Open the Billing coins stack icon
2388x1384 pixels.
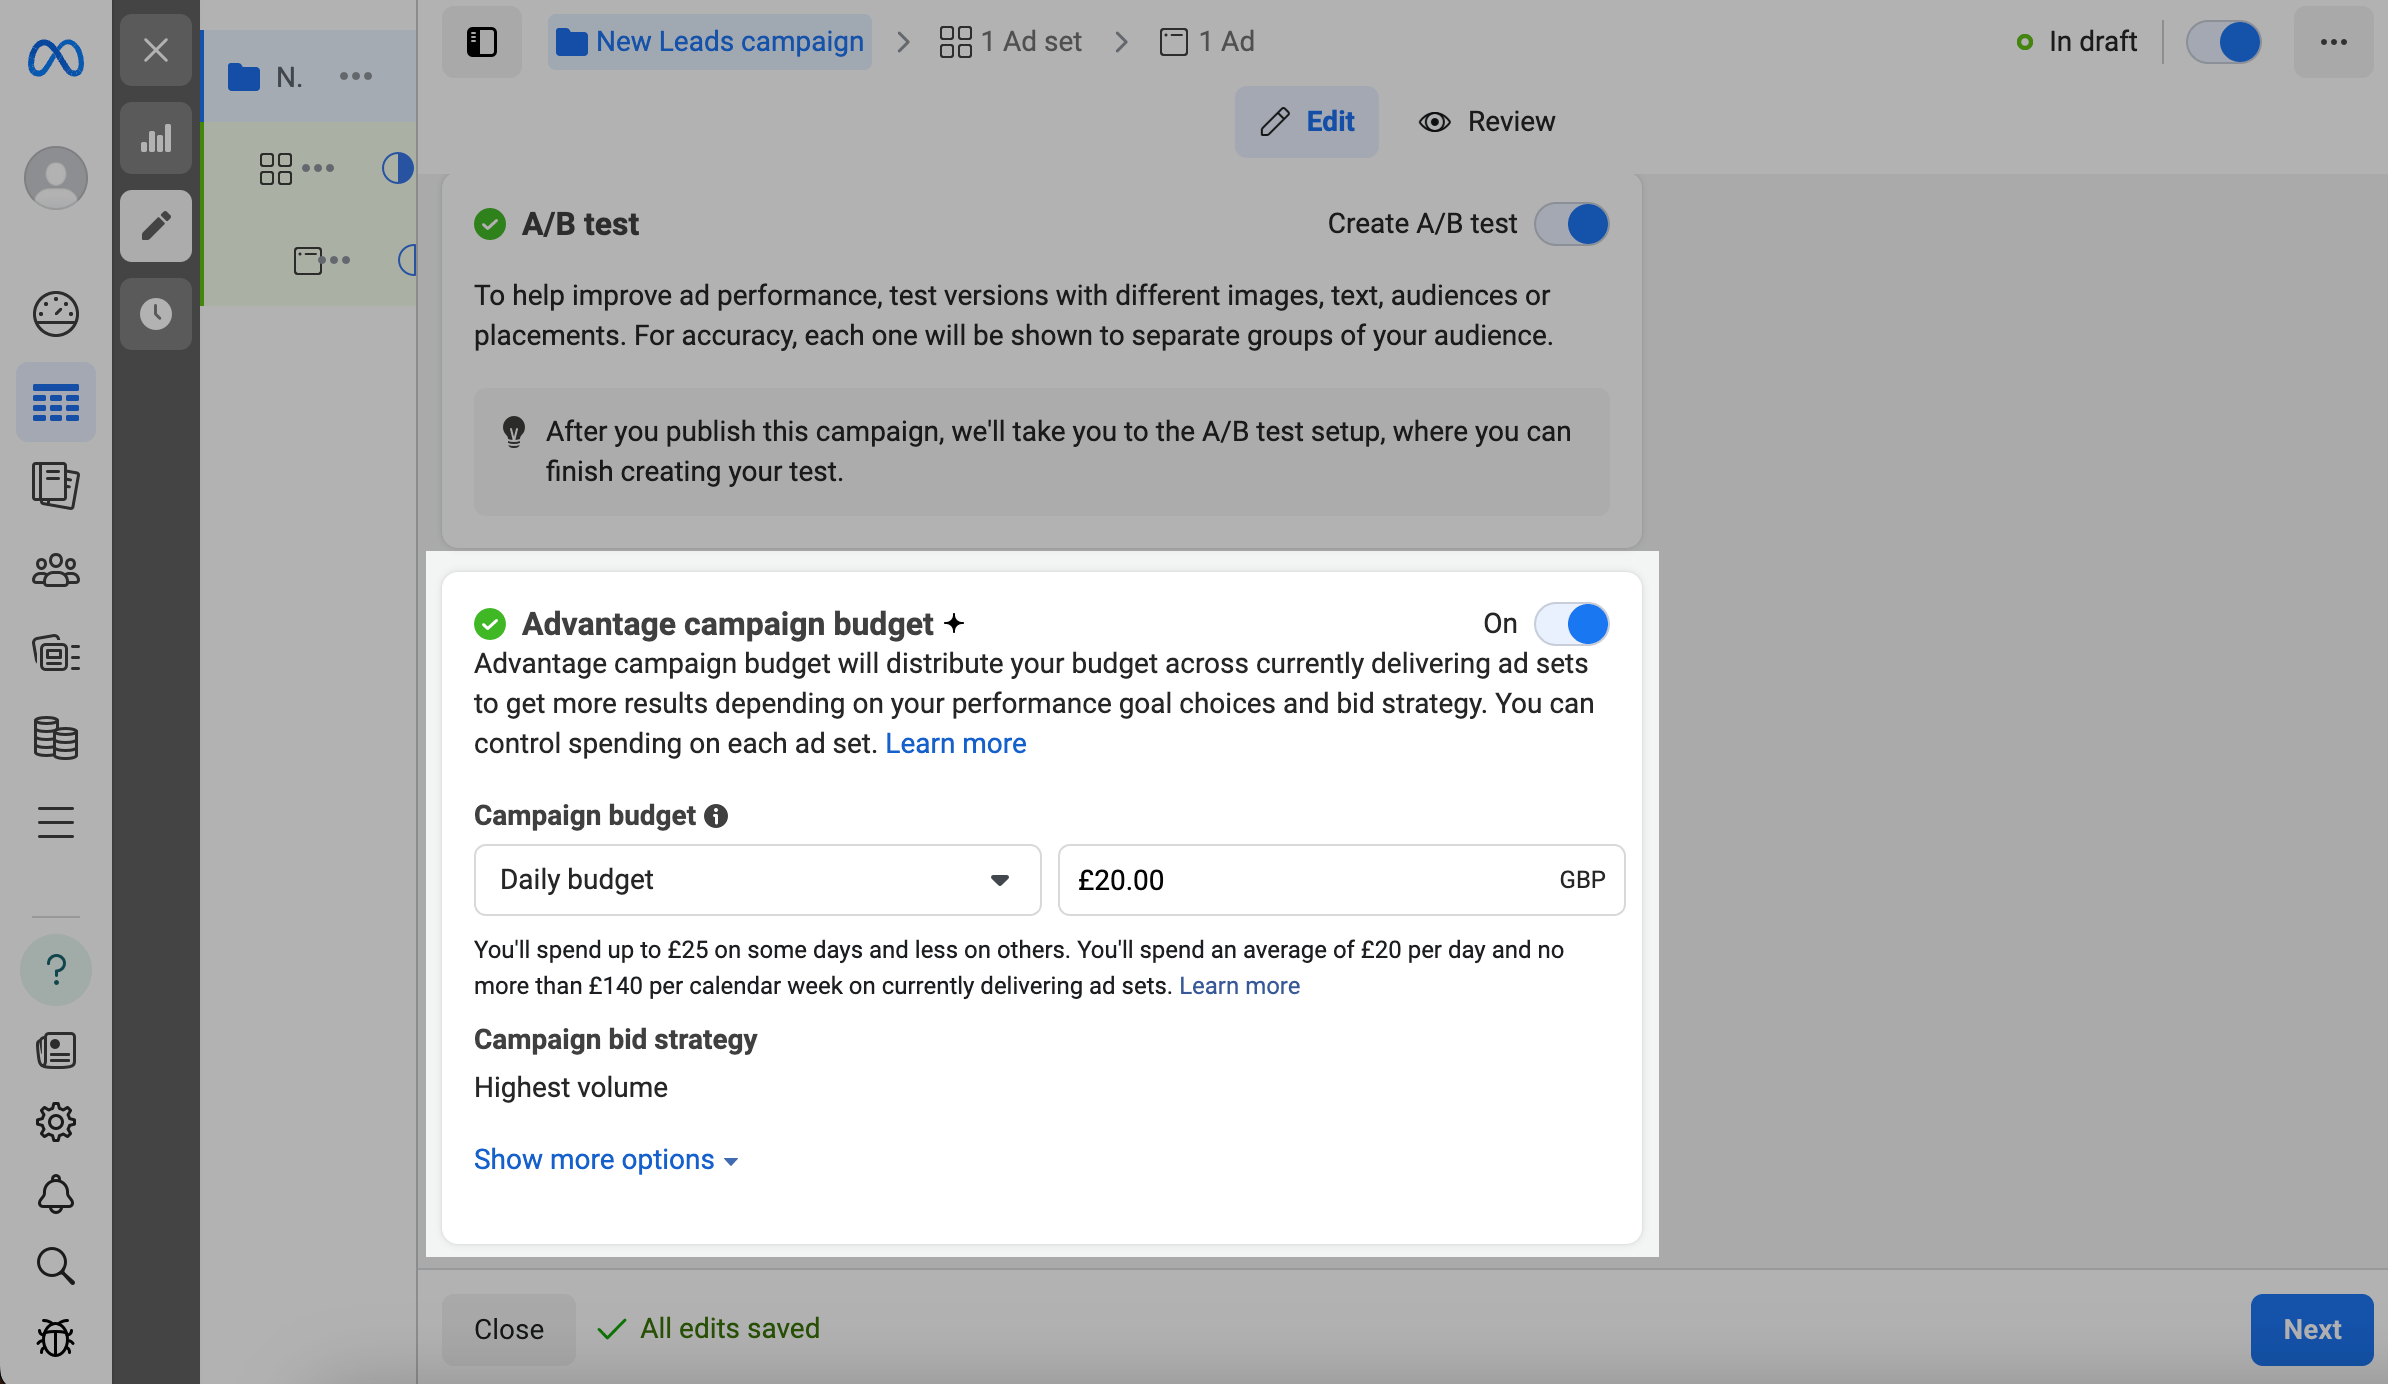(x=56, y=738)
